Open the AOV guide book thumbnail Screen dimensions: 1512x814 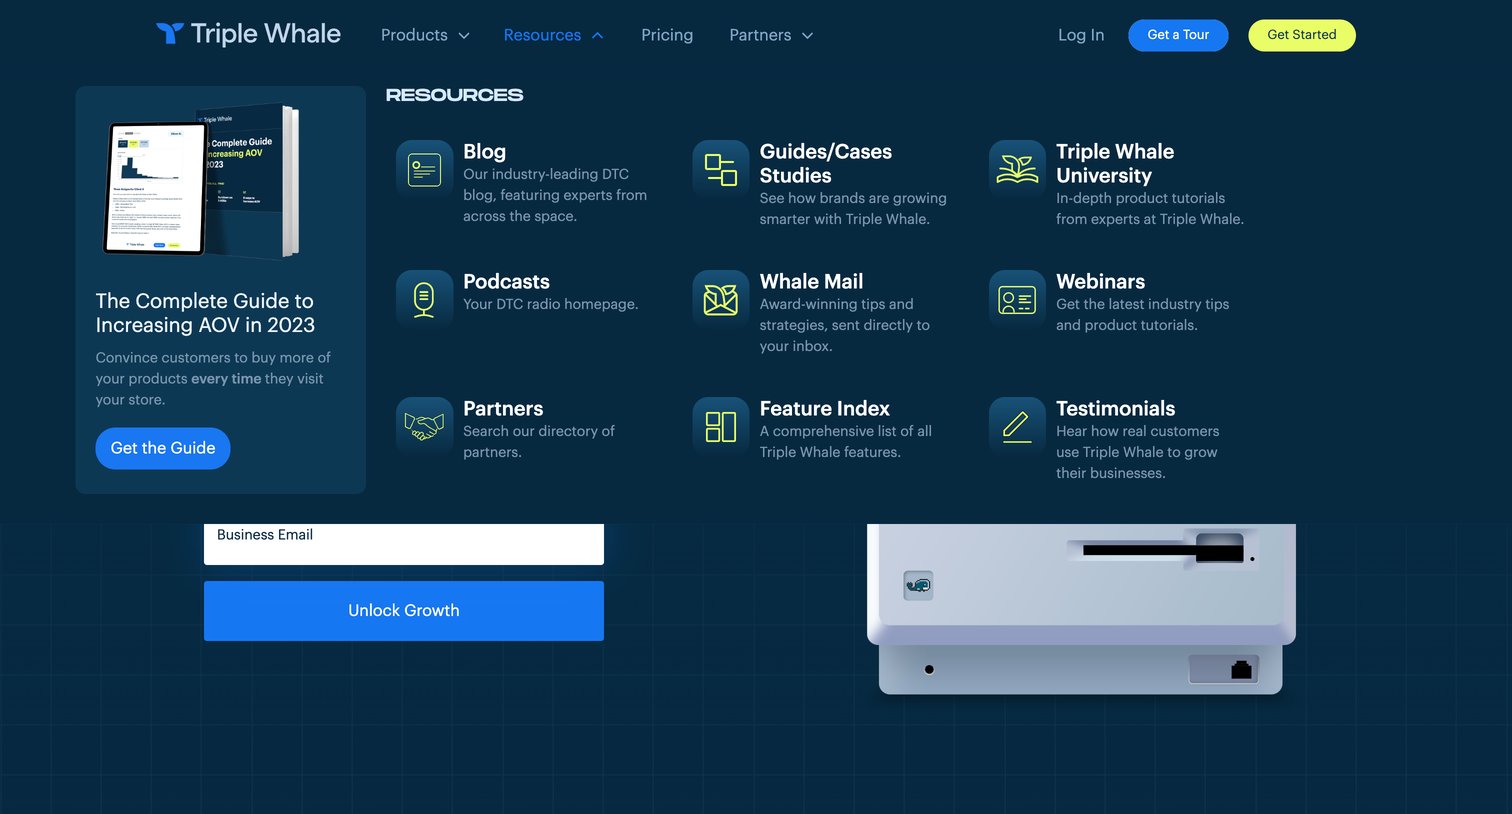[201, 182]
